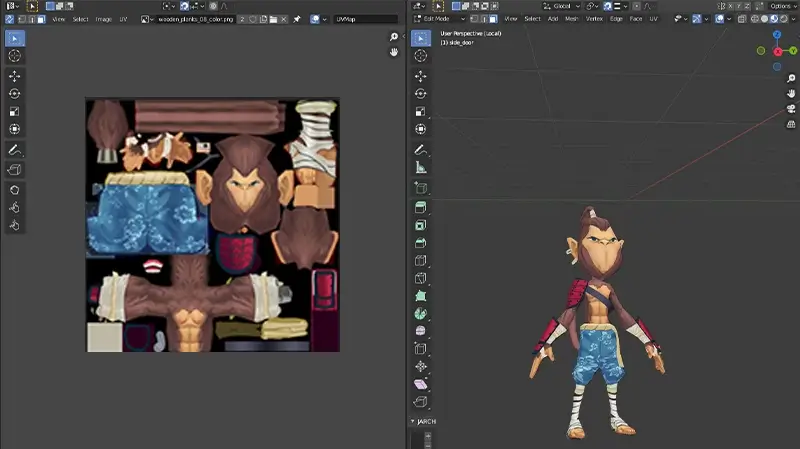The image size is (800, 449).
Task: Select the Shear tool
Action: click(x=420, y=384)
